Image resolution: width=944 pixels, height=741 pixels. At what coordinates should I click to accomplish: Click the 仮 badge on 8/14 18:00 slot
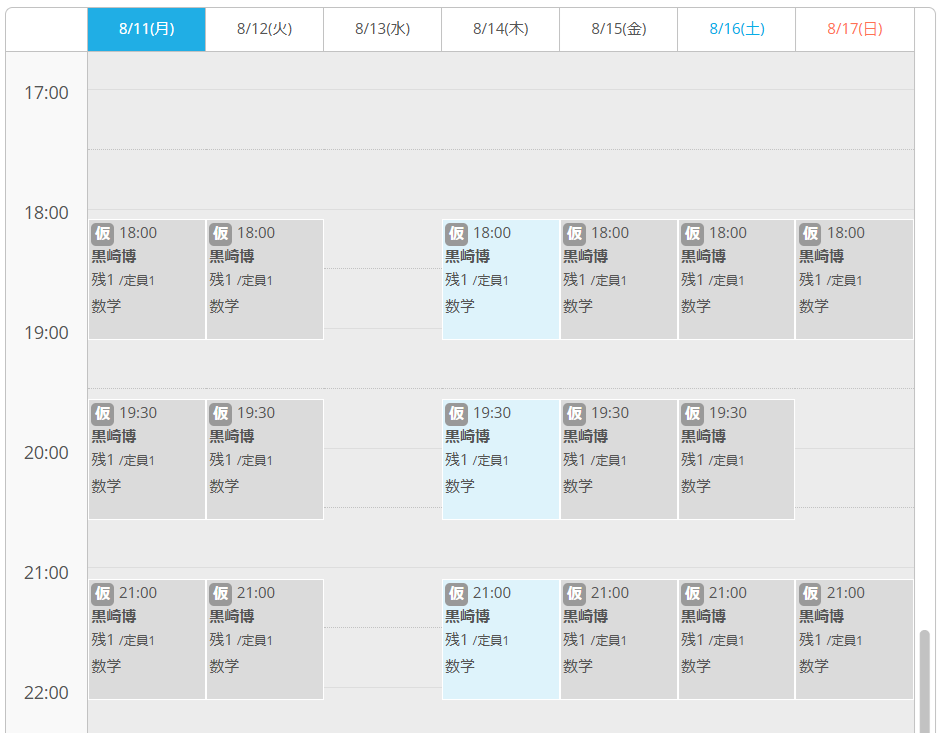click(456, 234)
